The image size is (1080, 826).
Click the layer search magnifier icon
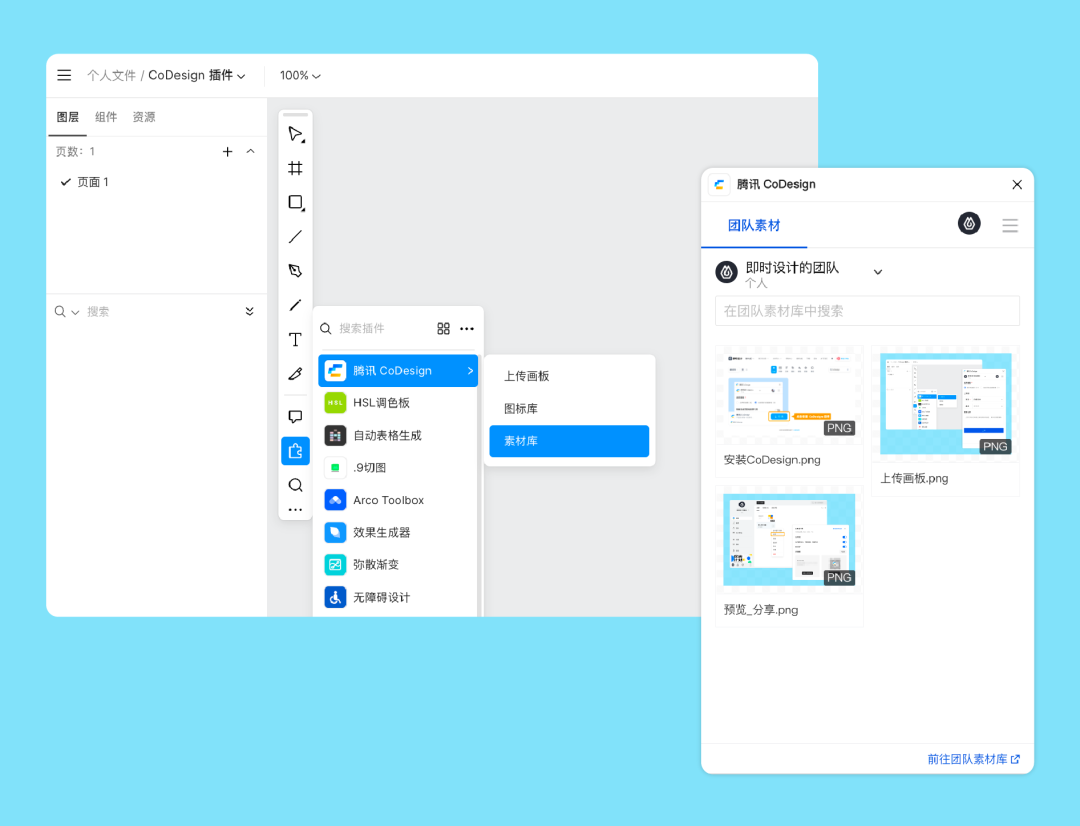pos(60,311)
